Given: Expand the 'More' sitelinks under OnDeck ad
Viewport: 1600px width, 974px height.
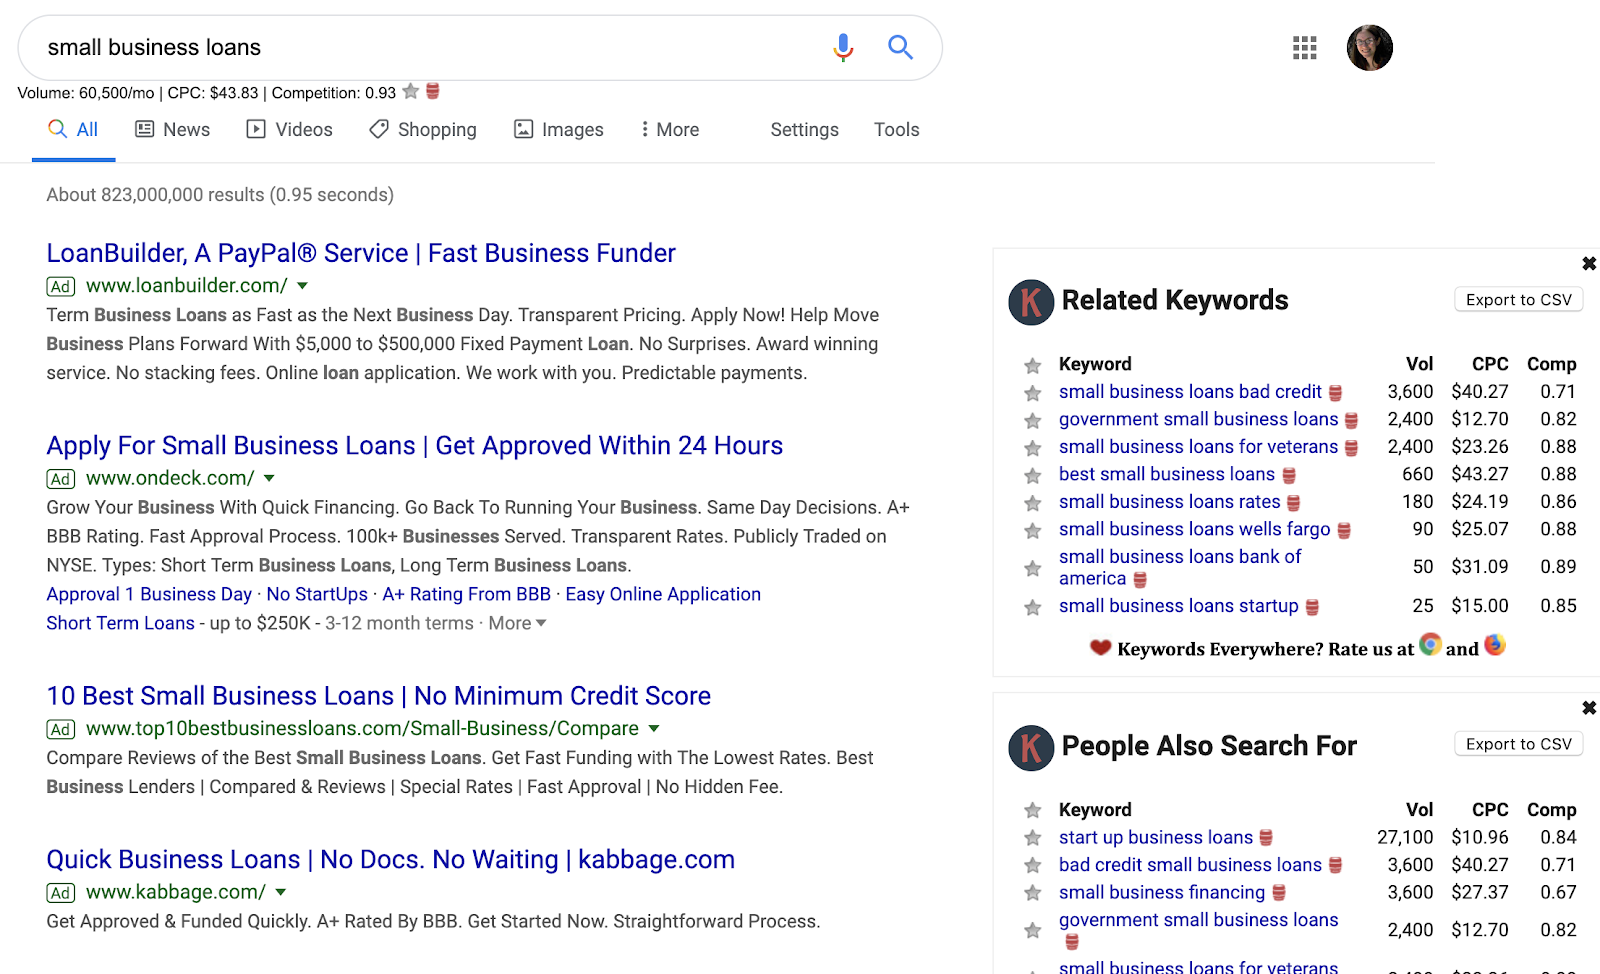Looking at the screenshot, I should click(517, 623).
